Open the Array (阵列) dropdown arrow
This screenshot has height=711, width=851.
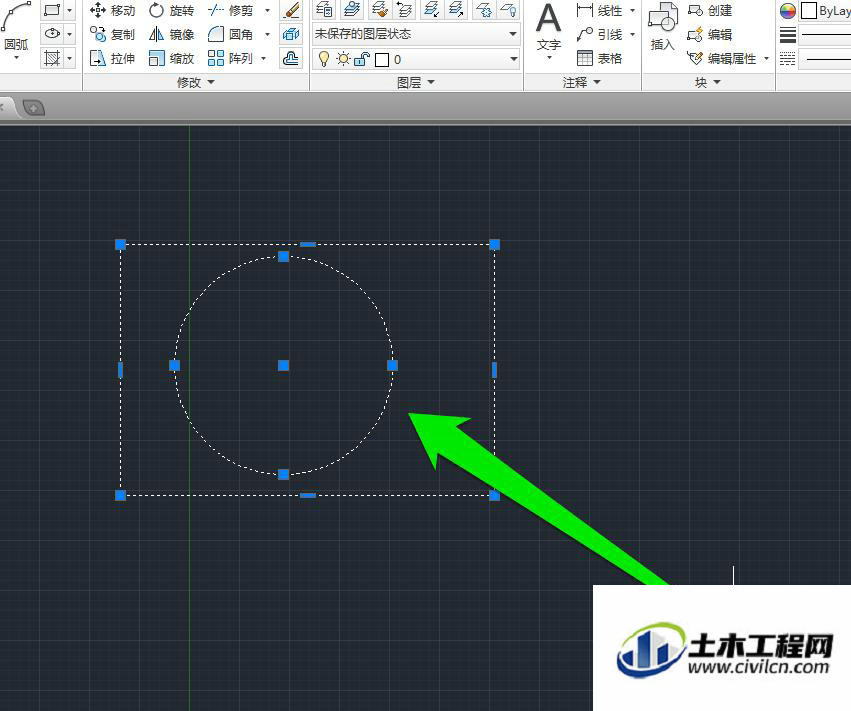pos(264,58)
